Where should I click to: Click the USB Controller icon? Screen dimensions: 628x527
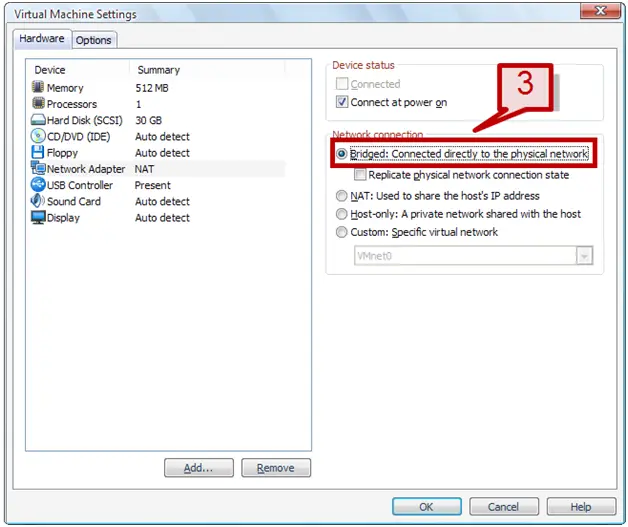pyautogui.click(x=38, y=185)
